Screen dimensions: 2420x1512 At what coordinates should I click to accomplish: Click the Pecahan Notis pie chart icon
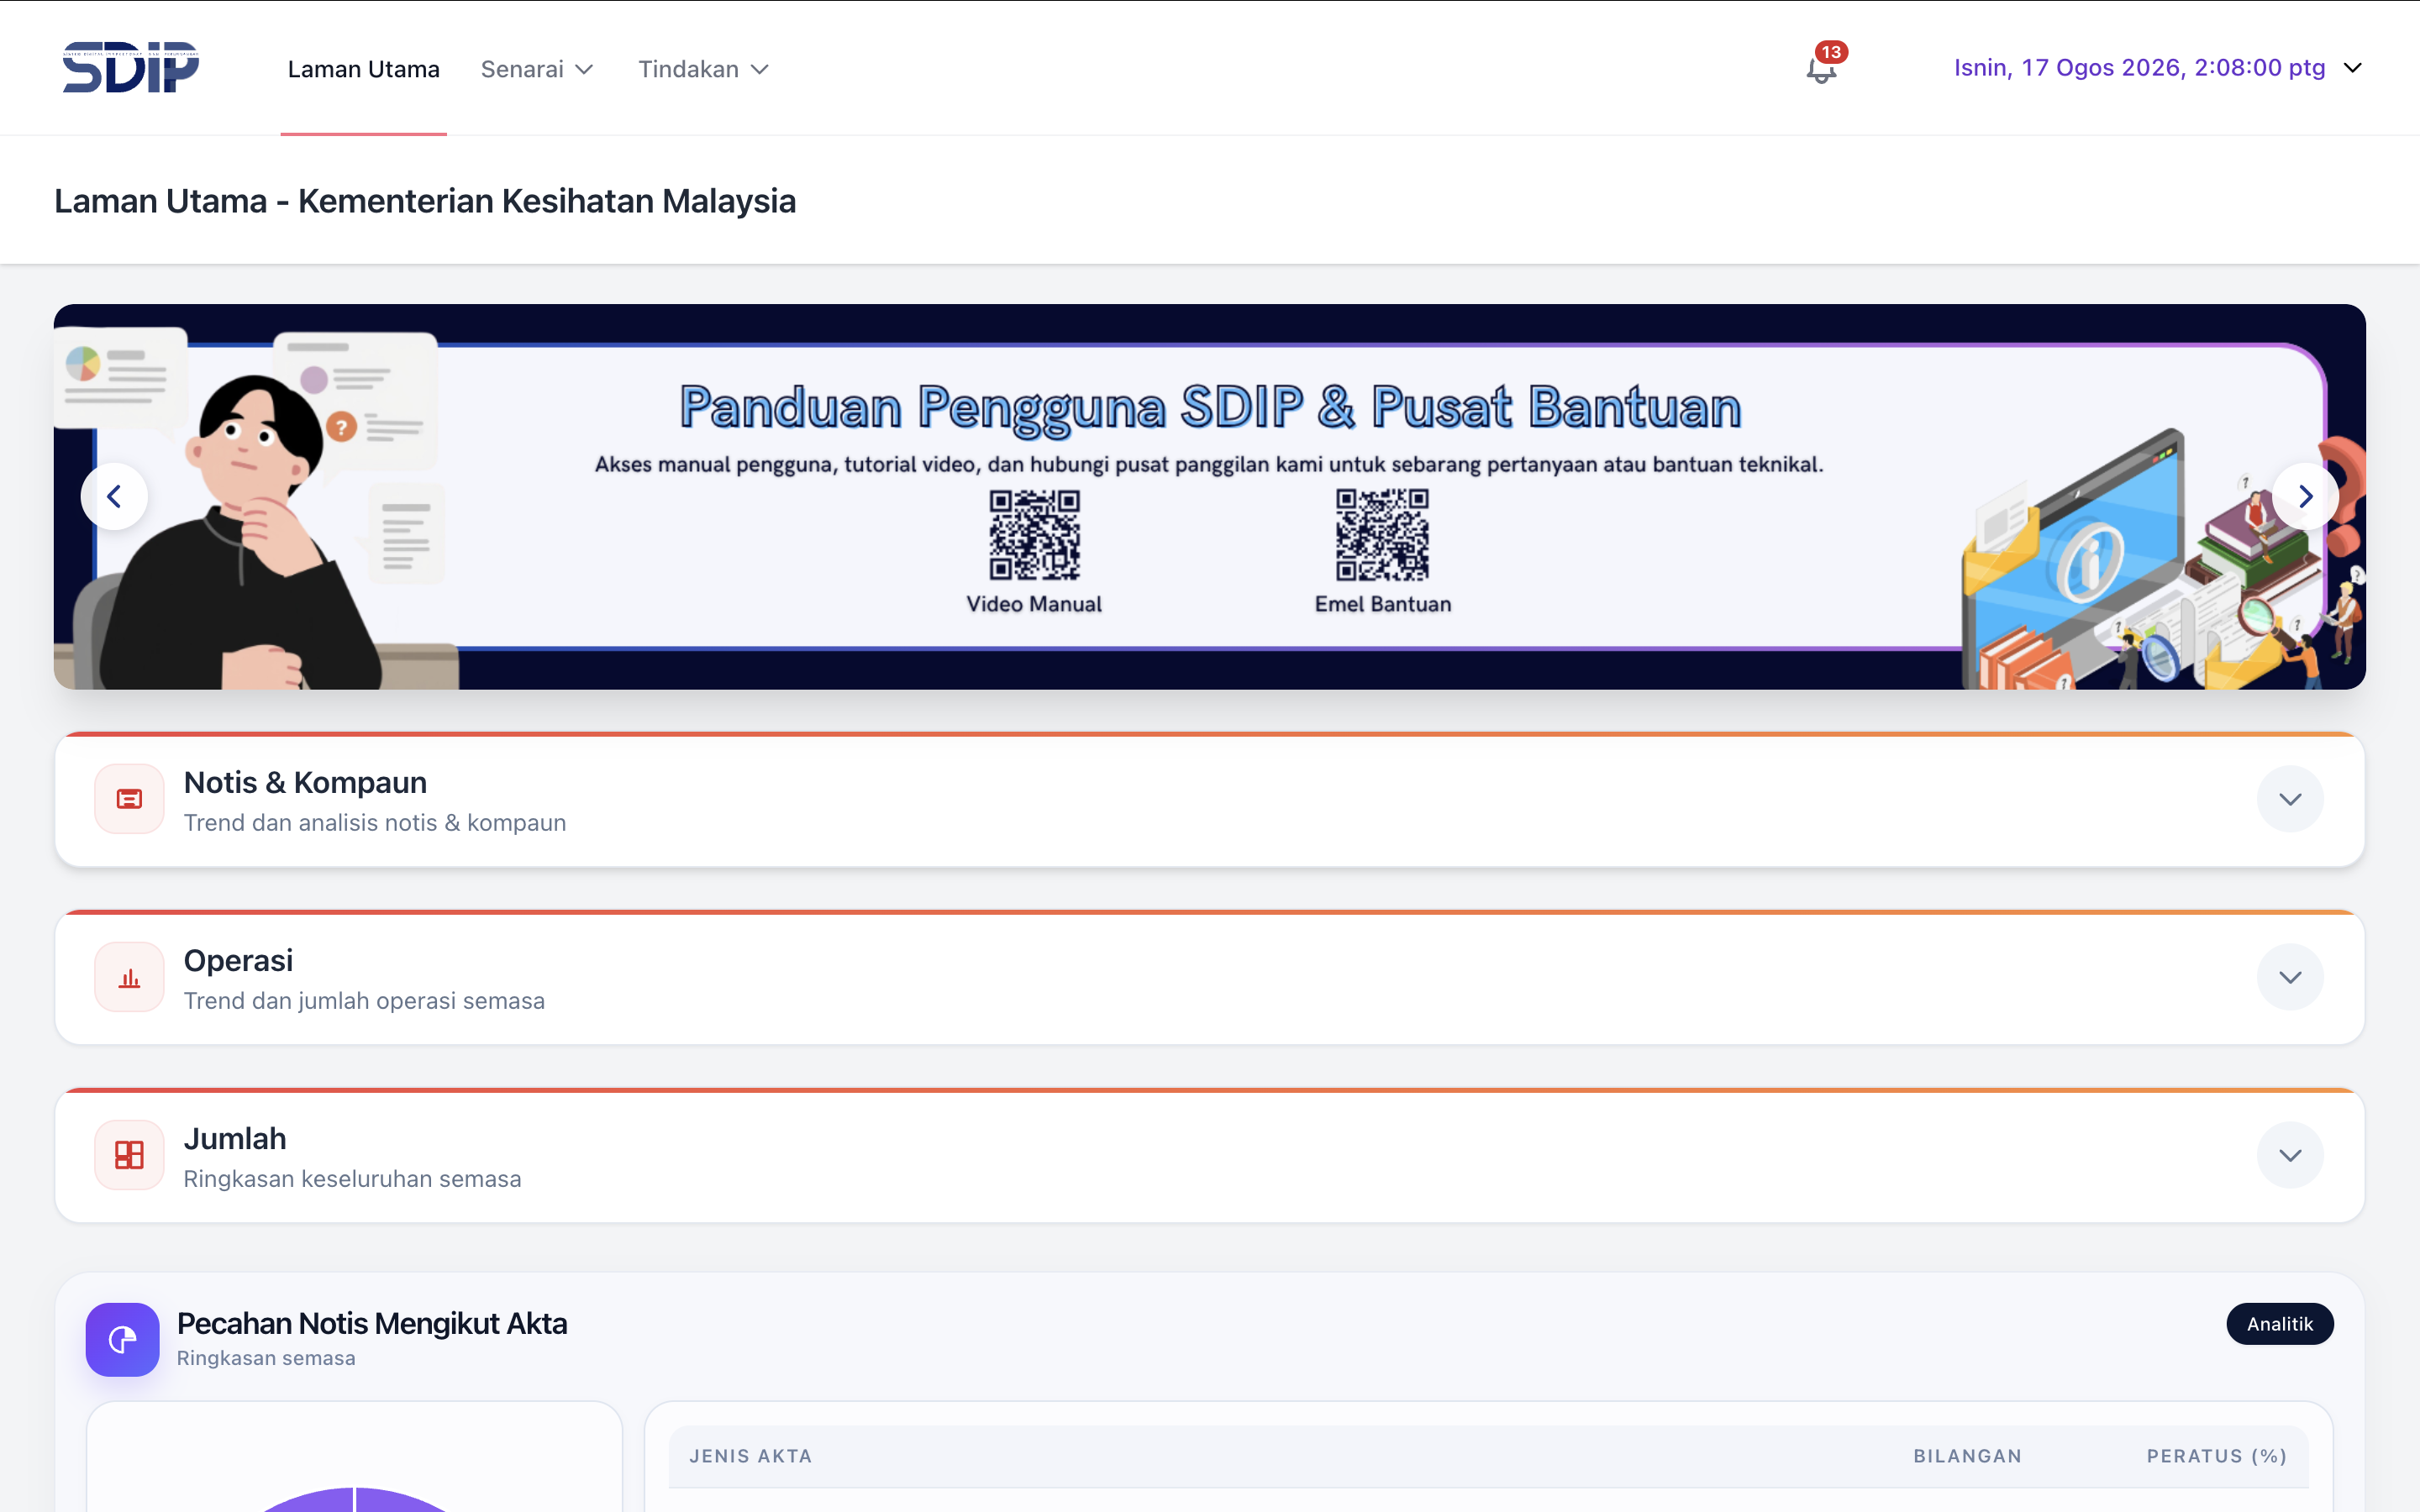(122, 1339)
